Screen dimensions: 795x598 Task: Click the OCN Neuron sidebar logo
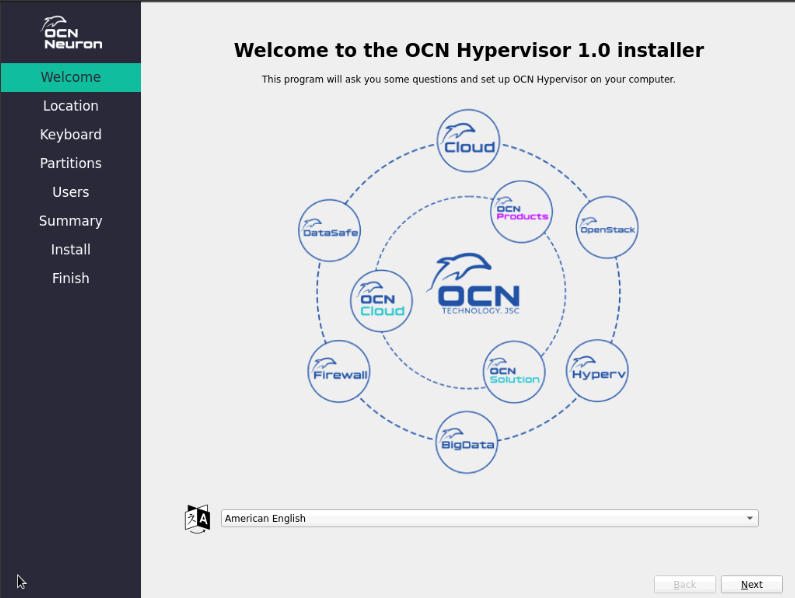pos(71,33)
